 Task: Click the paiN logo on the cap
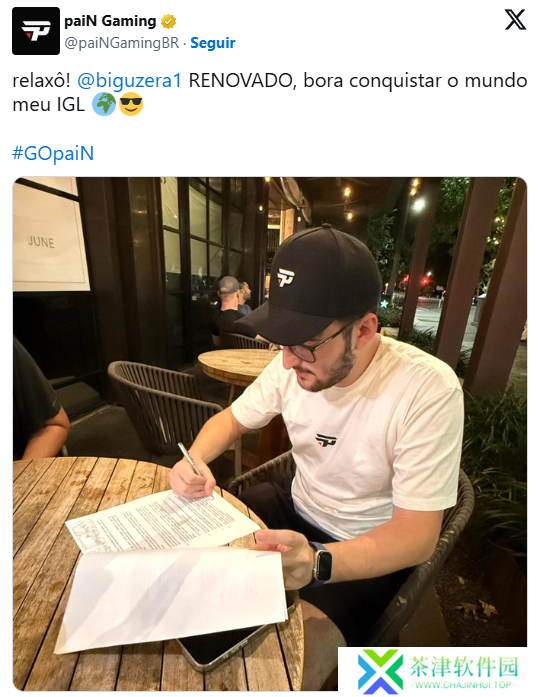click(x=286, y=277)
